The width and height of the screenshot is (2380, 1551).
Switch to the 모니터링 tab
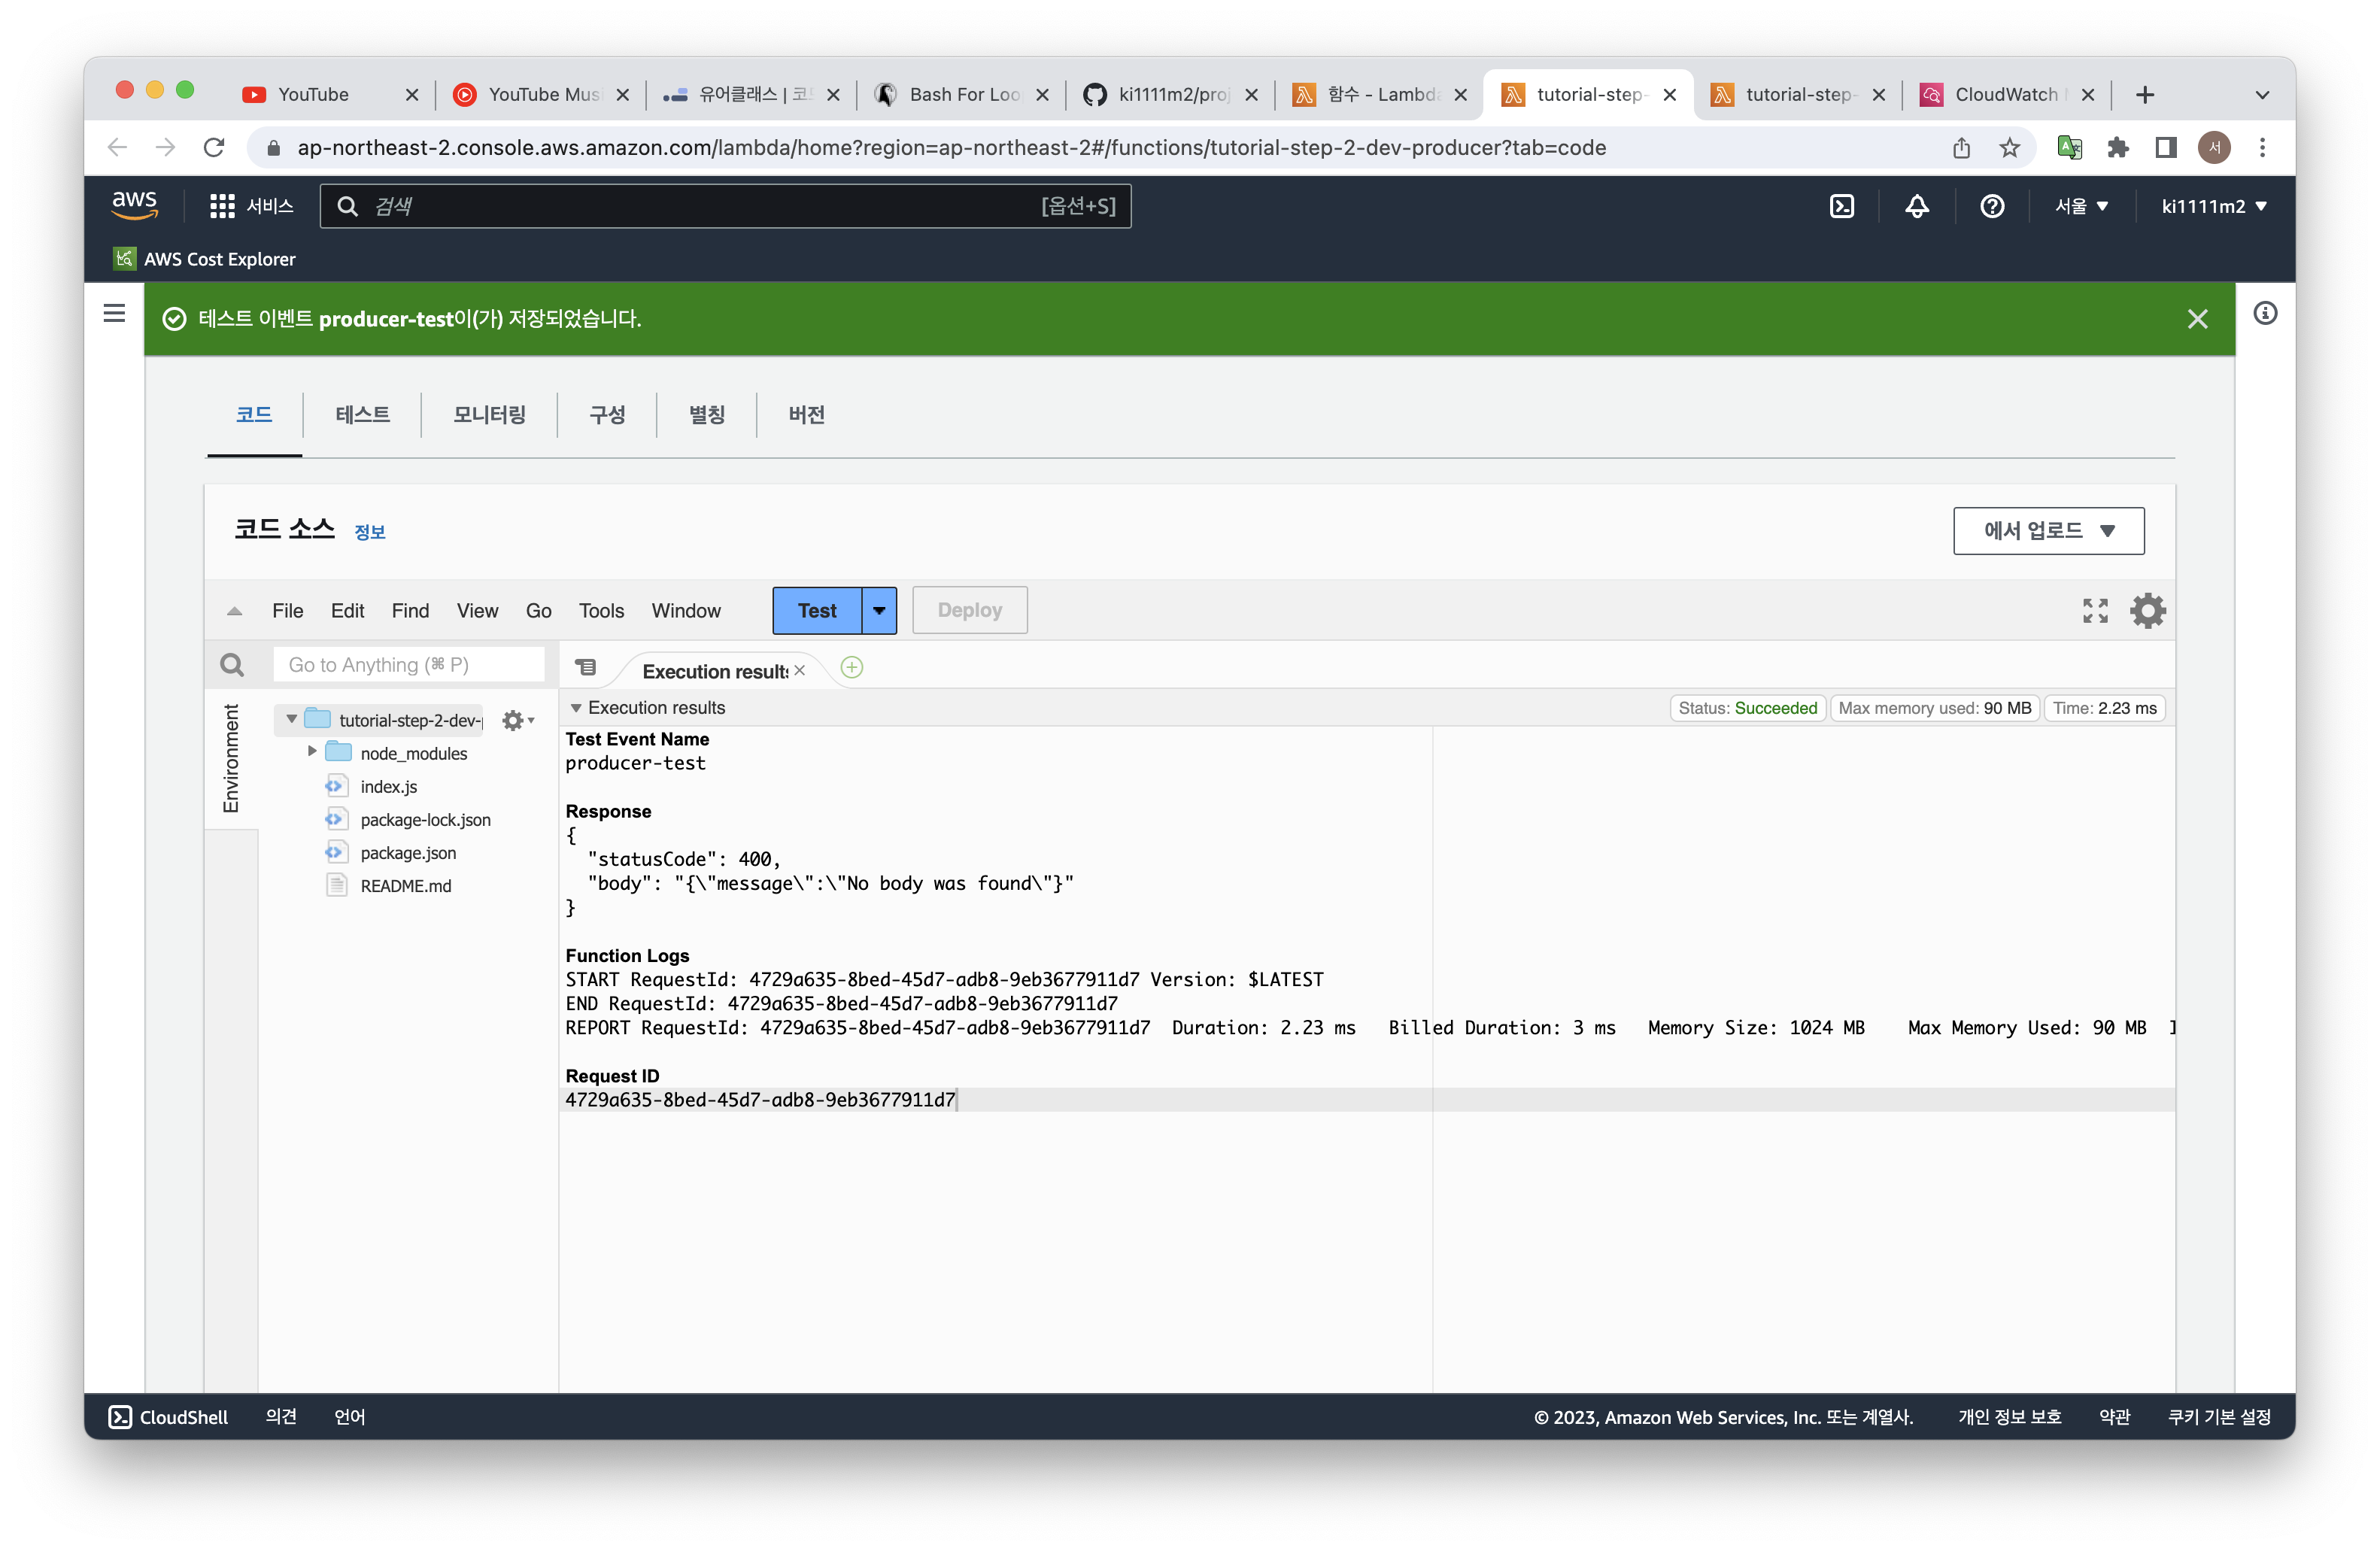click(489, 415)
